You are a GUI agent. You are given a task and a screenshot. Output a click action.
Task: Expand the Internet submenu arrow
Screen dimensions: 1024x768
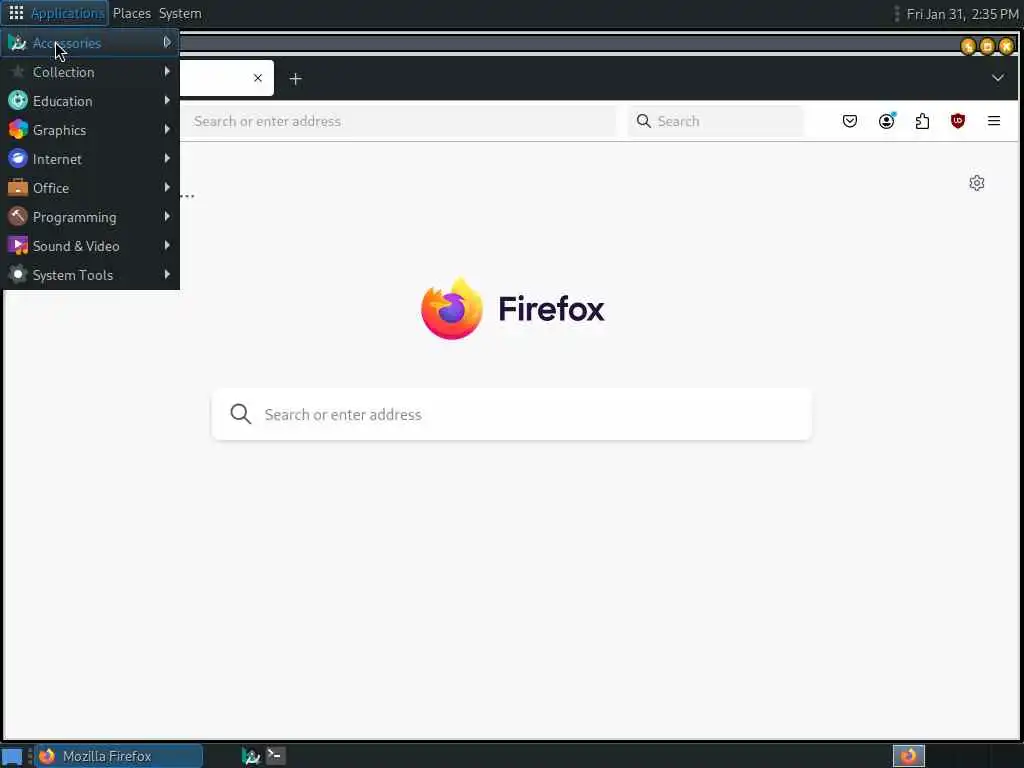pos(167,158)
